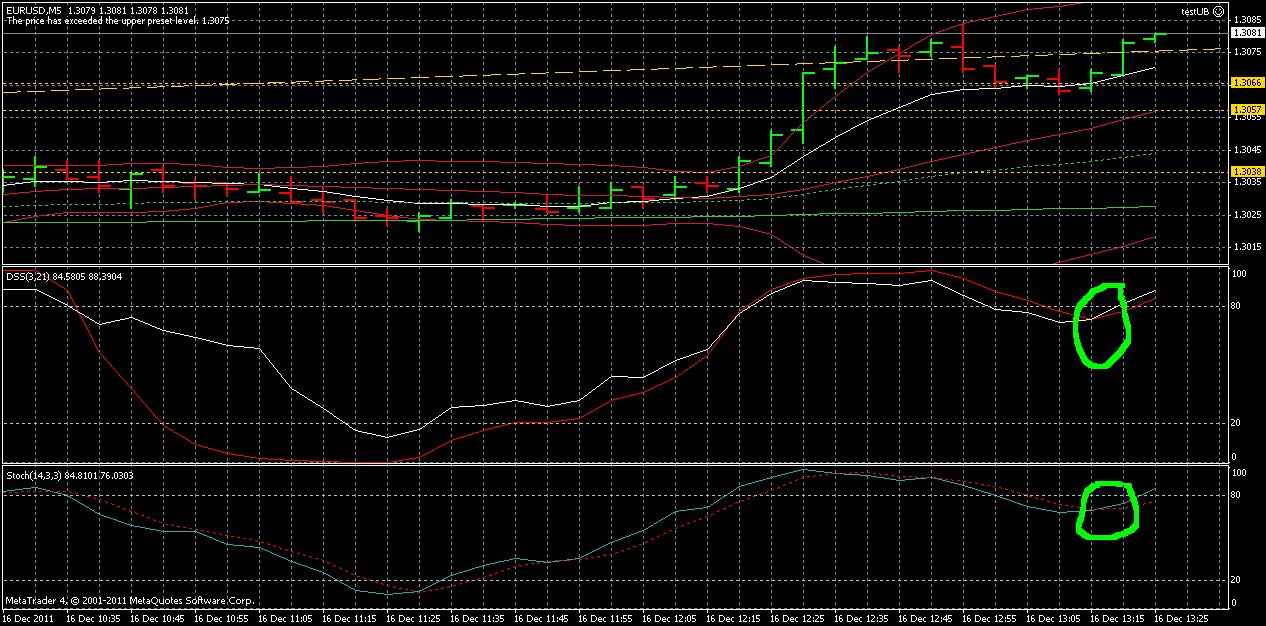Image resolution: width=1266 pixels, height=626 pixels.
Task: Click the 16 Dec 2011 leftmost date label
Action: [27, 618]
